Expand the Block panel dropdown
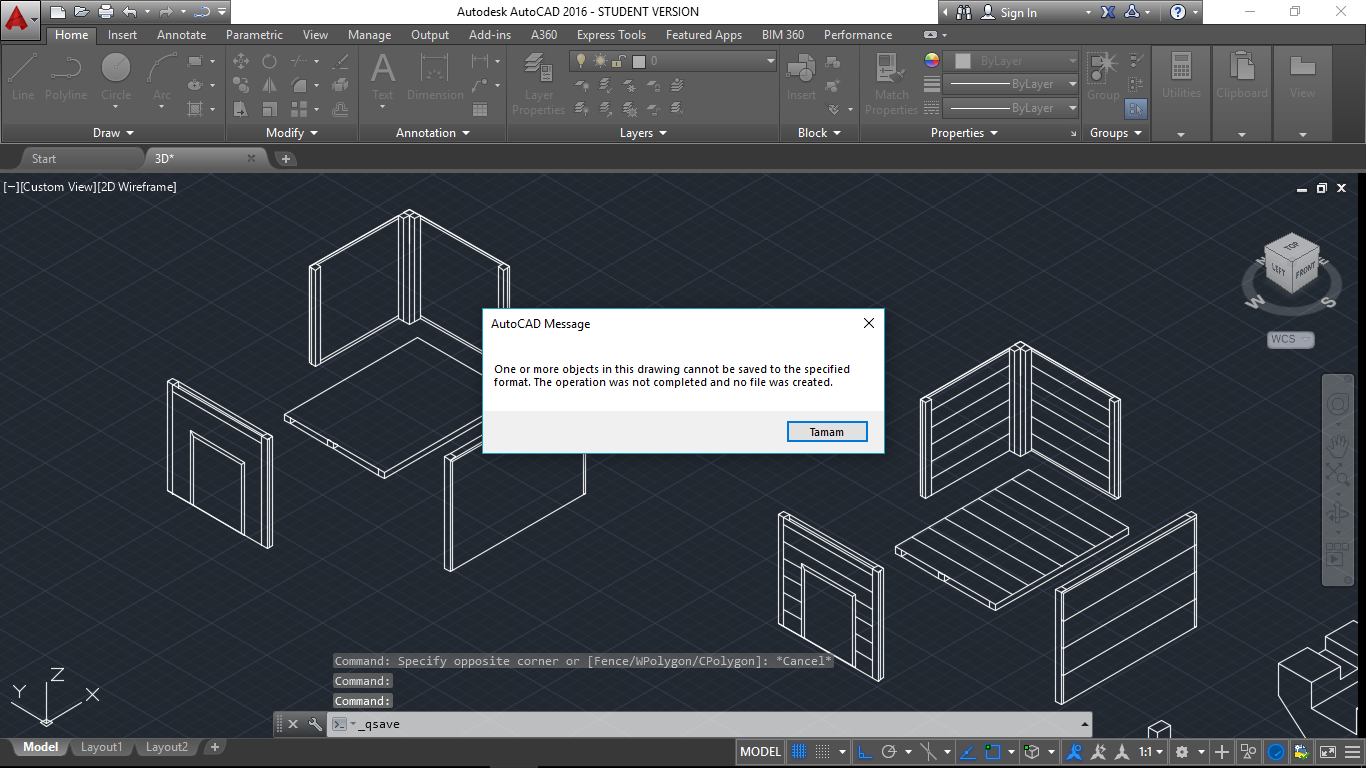 [x=819, y=133]
